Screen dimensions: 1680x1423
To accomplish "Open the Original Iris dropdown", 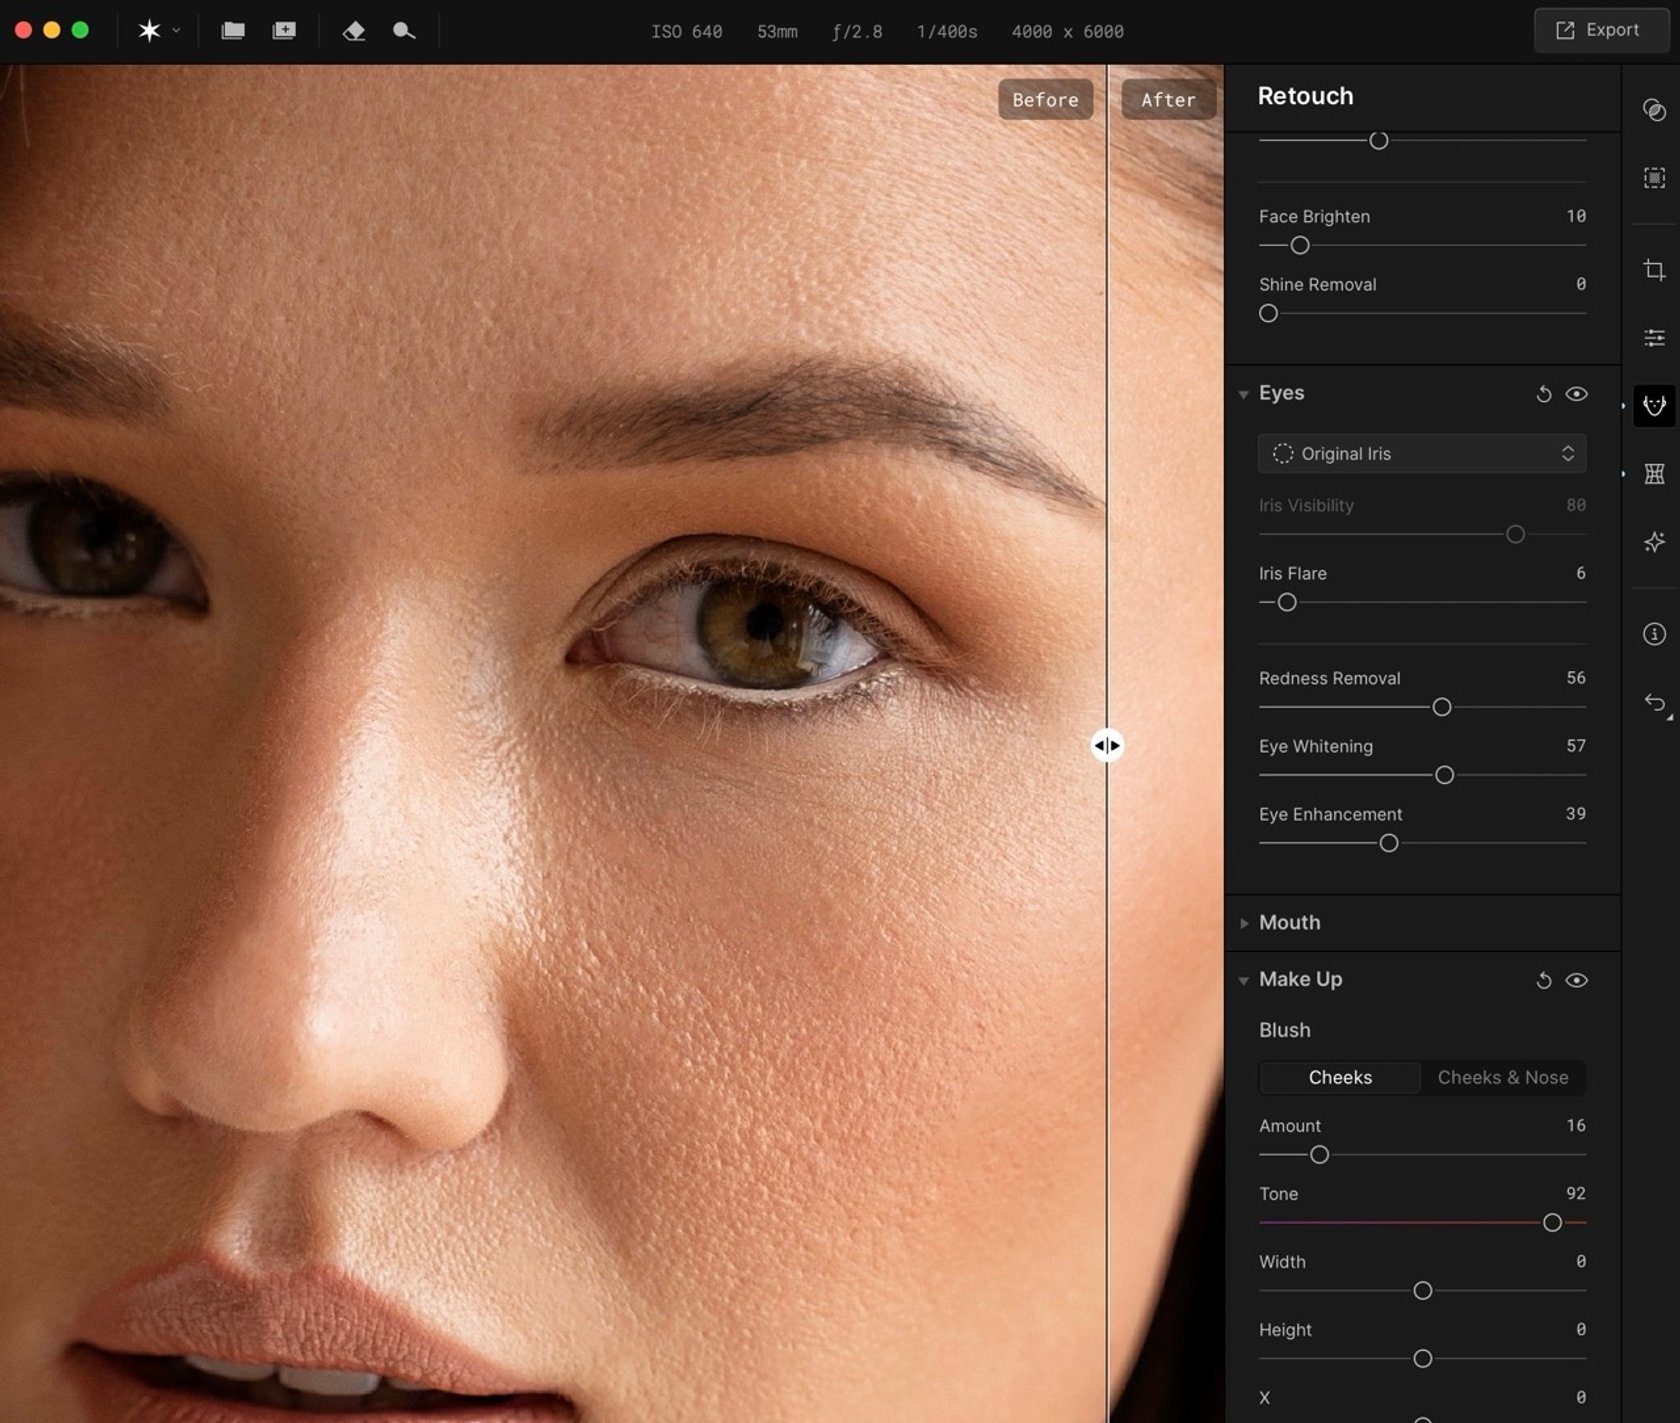I will click(1421, 453).
